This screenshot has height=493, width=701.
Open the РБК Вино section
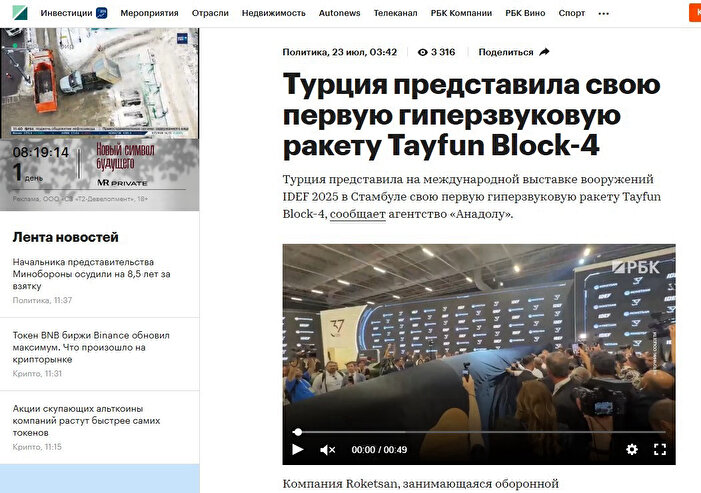tap(525, 13)
